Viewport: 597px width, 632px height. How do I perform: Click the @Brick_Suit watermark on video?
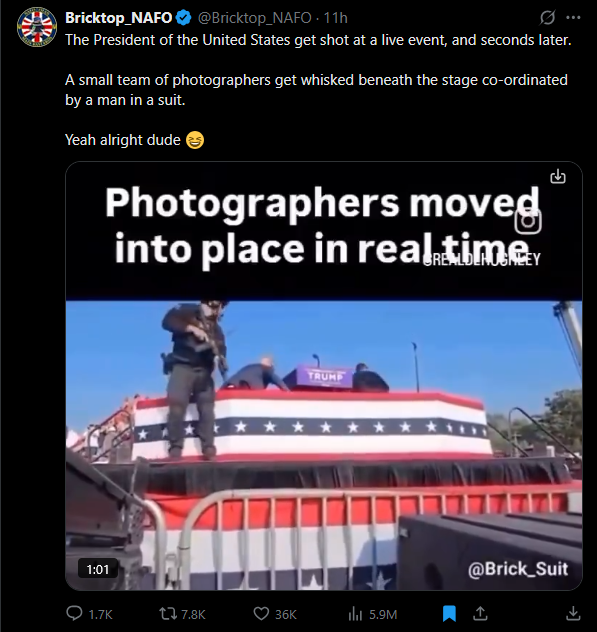click(x=518, y=569)
